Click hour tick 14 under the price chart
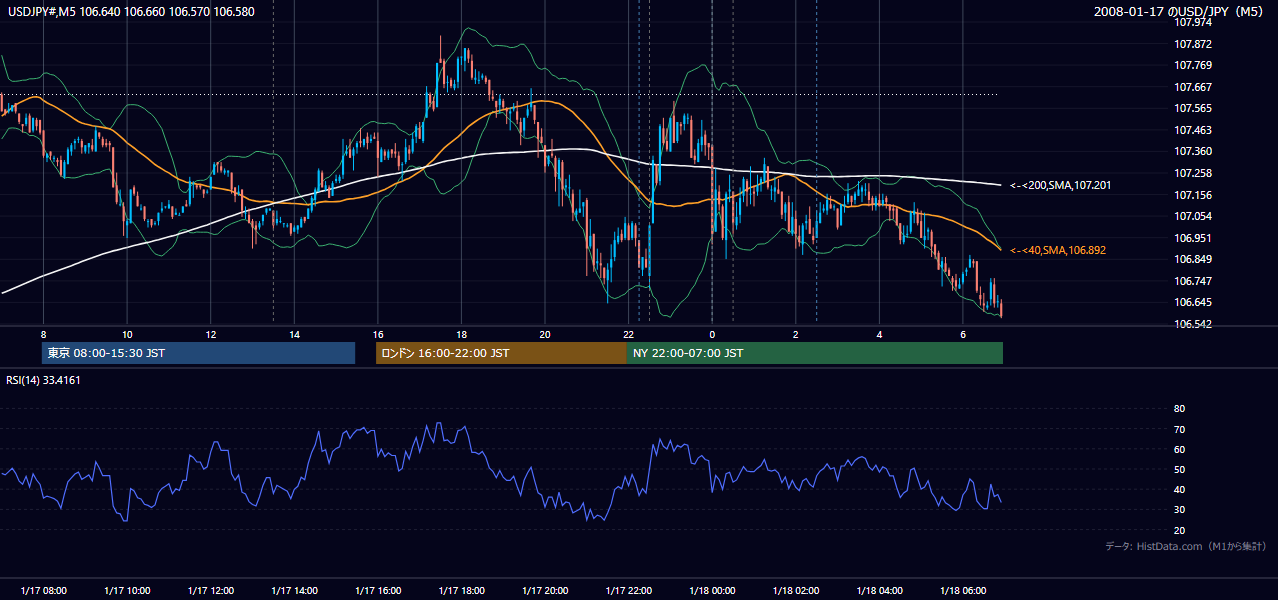This screenshot has width=1278, height=600. point(294,334)
